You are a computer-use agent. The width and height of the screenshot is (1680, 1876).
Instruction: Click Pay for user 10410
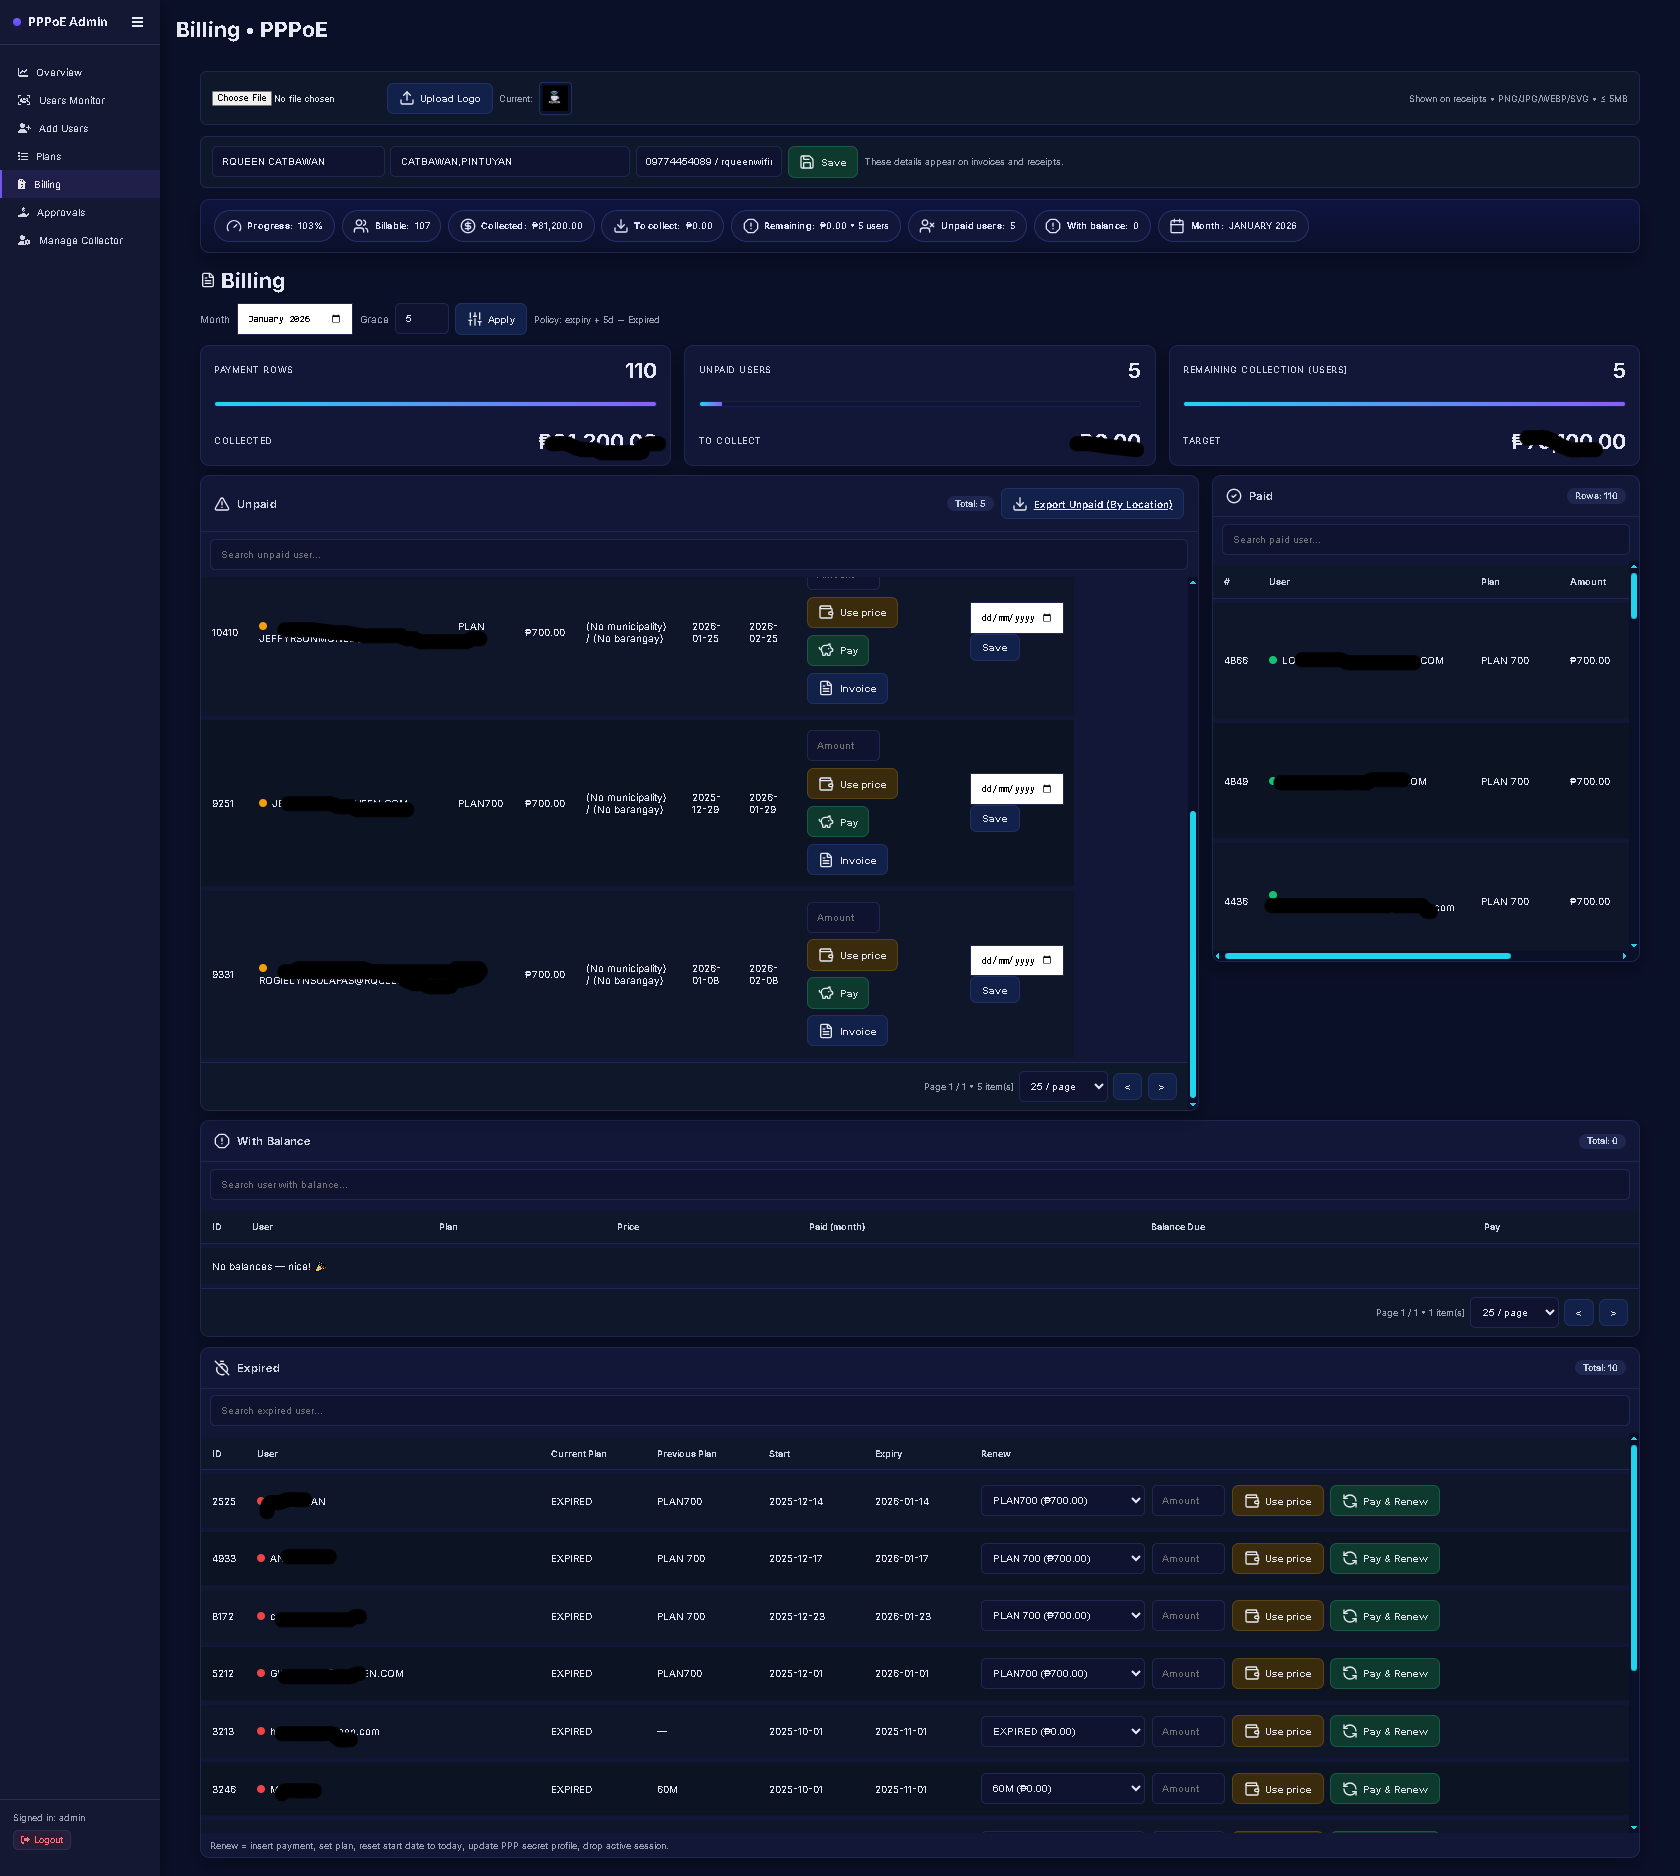coord(838,651)
